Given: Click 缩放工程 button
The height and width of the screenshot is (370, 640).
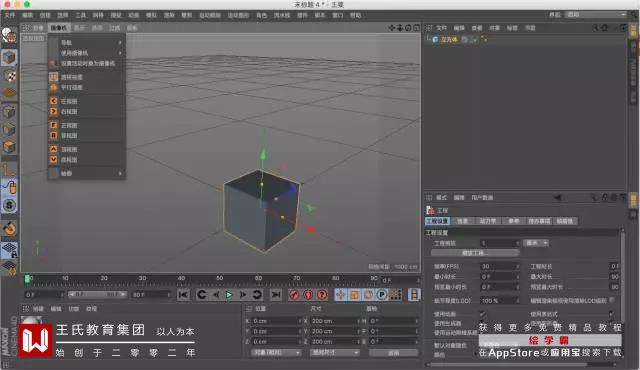Looking at the screenshot, I should pos(475,253).
